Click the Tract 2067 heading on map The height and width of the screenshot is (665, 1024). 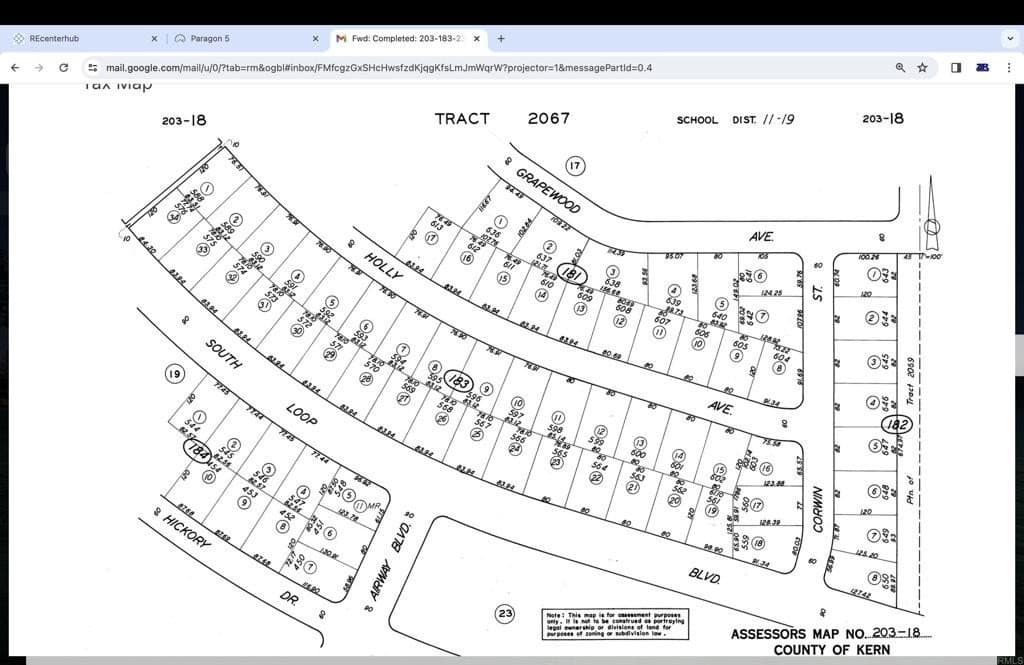click(x=502, y=118)
